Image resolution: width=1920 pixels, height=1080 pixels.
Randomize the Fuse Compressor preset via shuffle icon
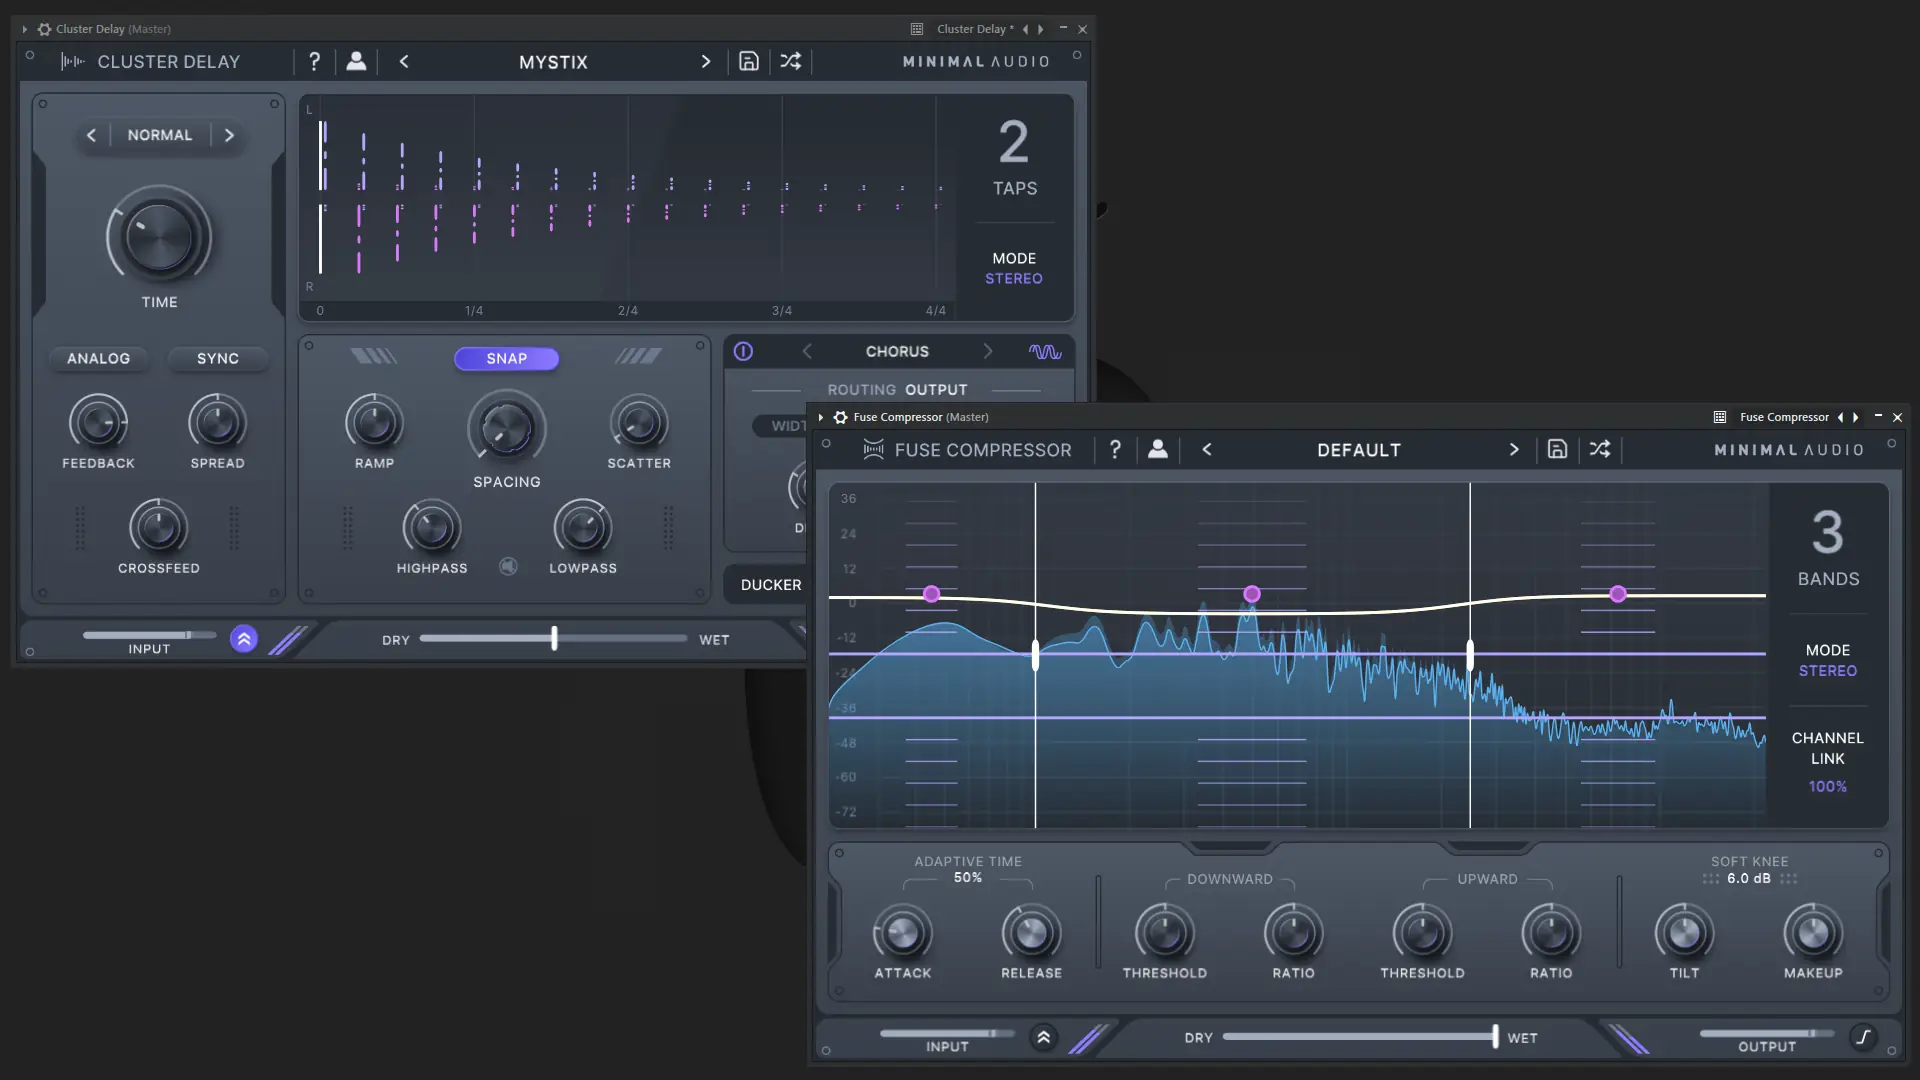[x=1599, y=449]
